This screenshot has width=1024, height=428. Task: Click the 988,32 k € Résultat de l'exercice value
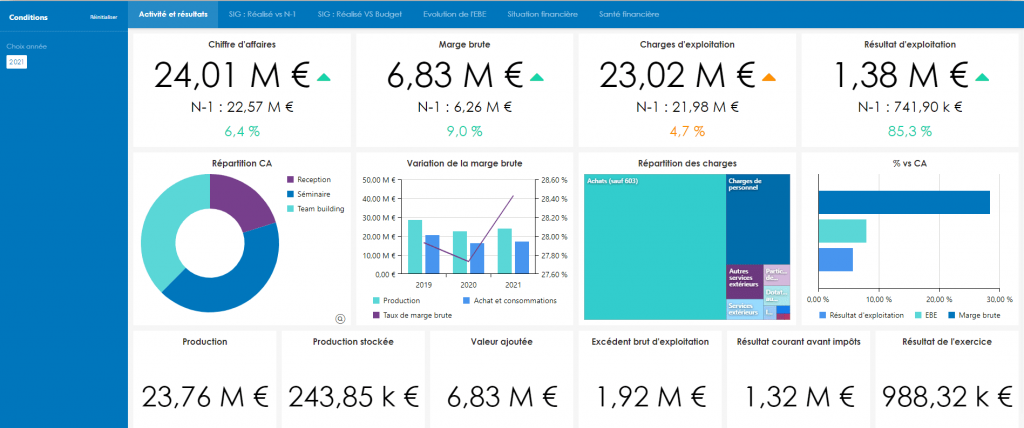(948, 397)
